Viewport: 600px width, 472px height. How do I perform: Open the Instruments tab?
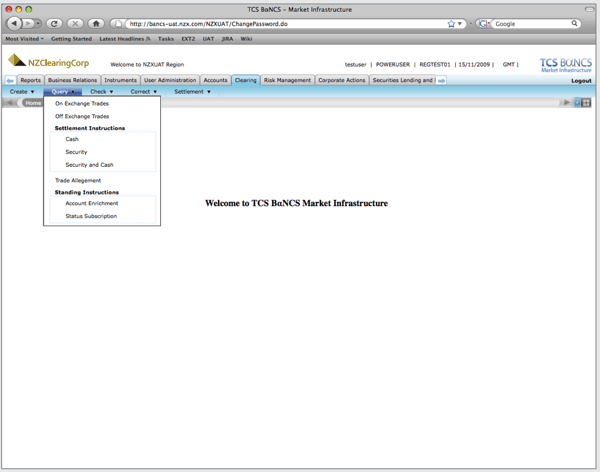point(120,80)
